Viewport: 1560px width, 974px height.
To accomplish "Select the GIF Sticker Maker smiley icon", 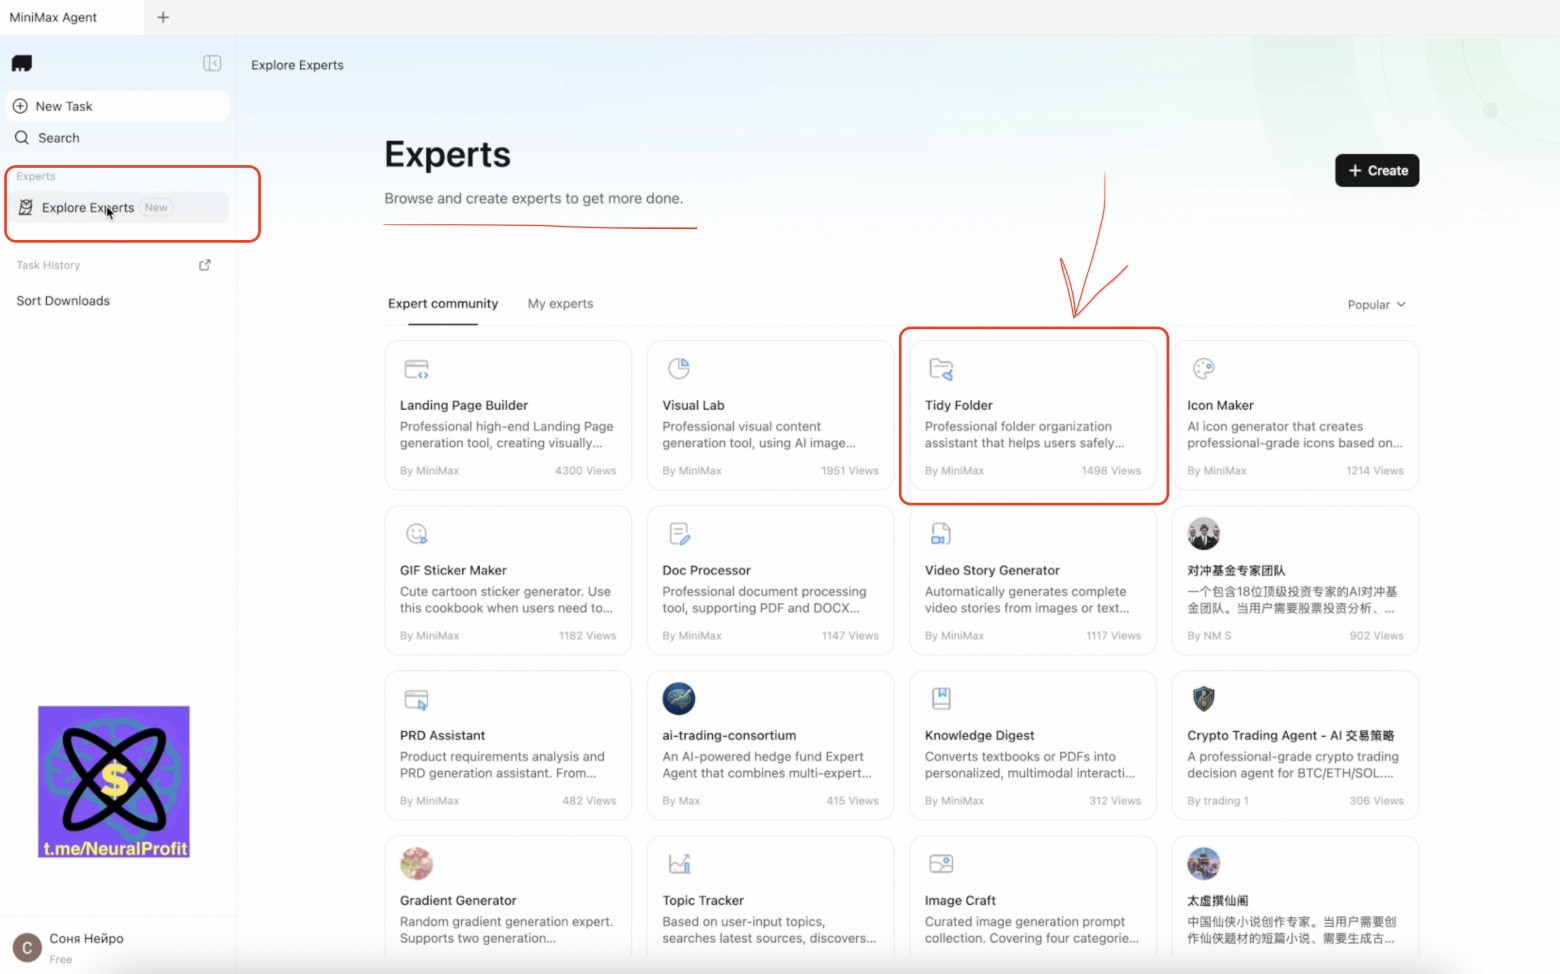I will click(416, 533).
